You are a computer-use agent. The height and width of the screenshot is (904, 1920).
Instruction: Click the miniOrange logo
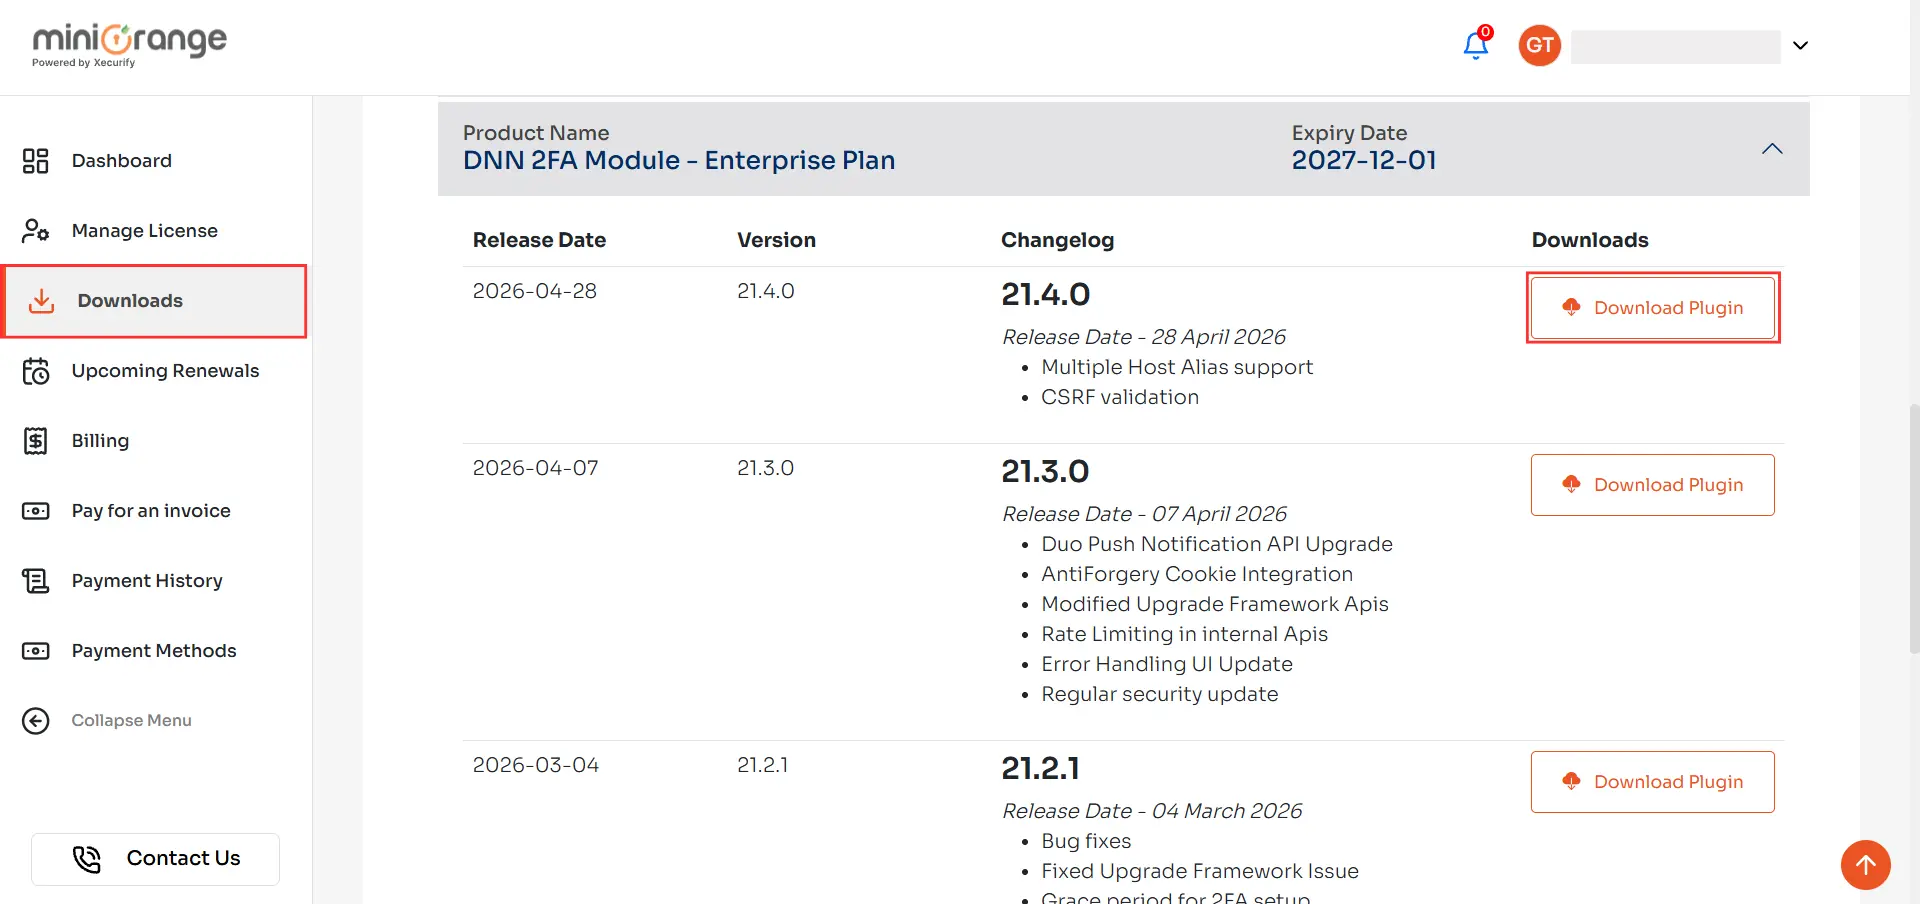tap(130, 45)
